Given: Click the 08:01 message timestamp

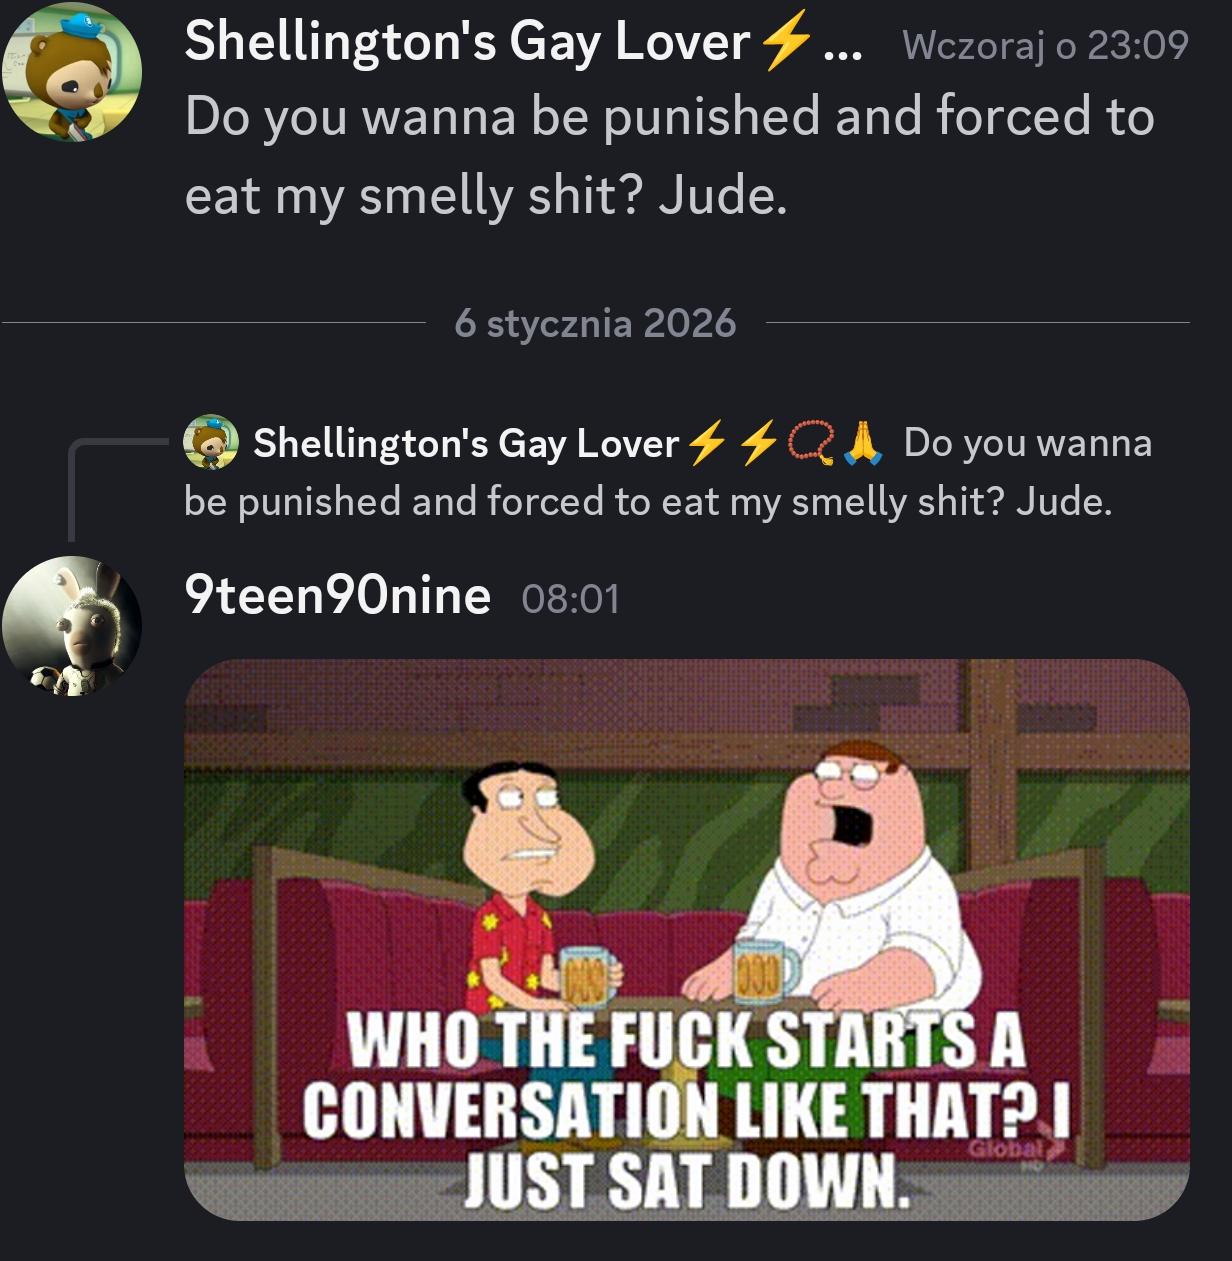Looking at the screenshot, I should (x=571, y=599).
